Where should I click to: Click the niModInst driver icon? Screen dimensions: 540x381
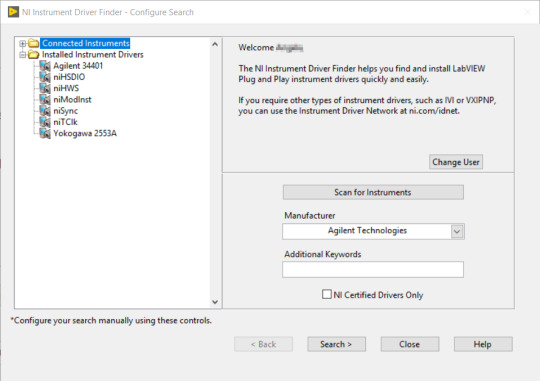[x=45, y=100]
